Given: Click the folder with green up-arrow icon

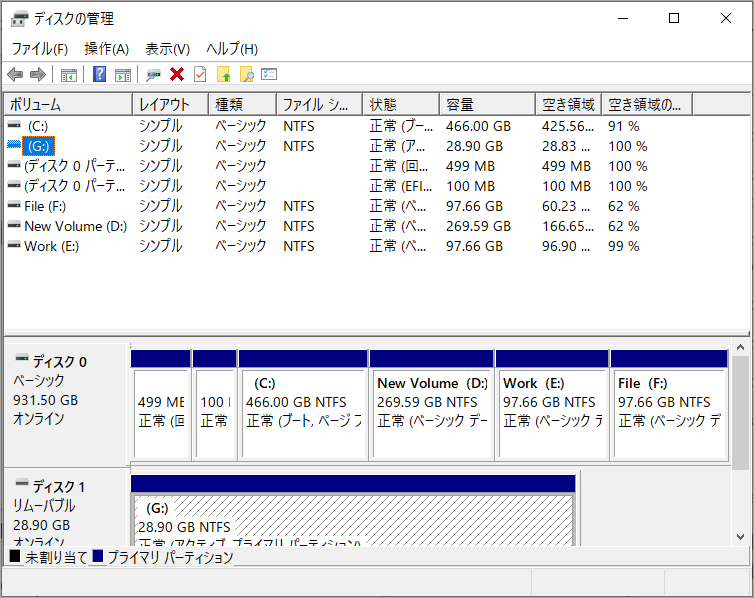Looking at the screenshot, I should pyautogui.click(x=224, y=75).
